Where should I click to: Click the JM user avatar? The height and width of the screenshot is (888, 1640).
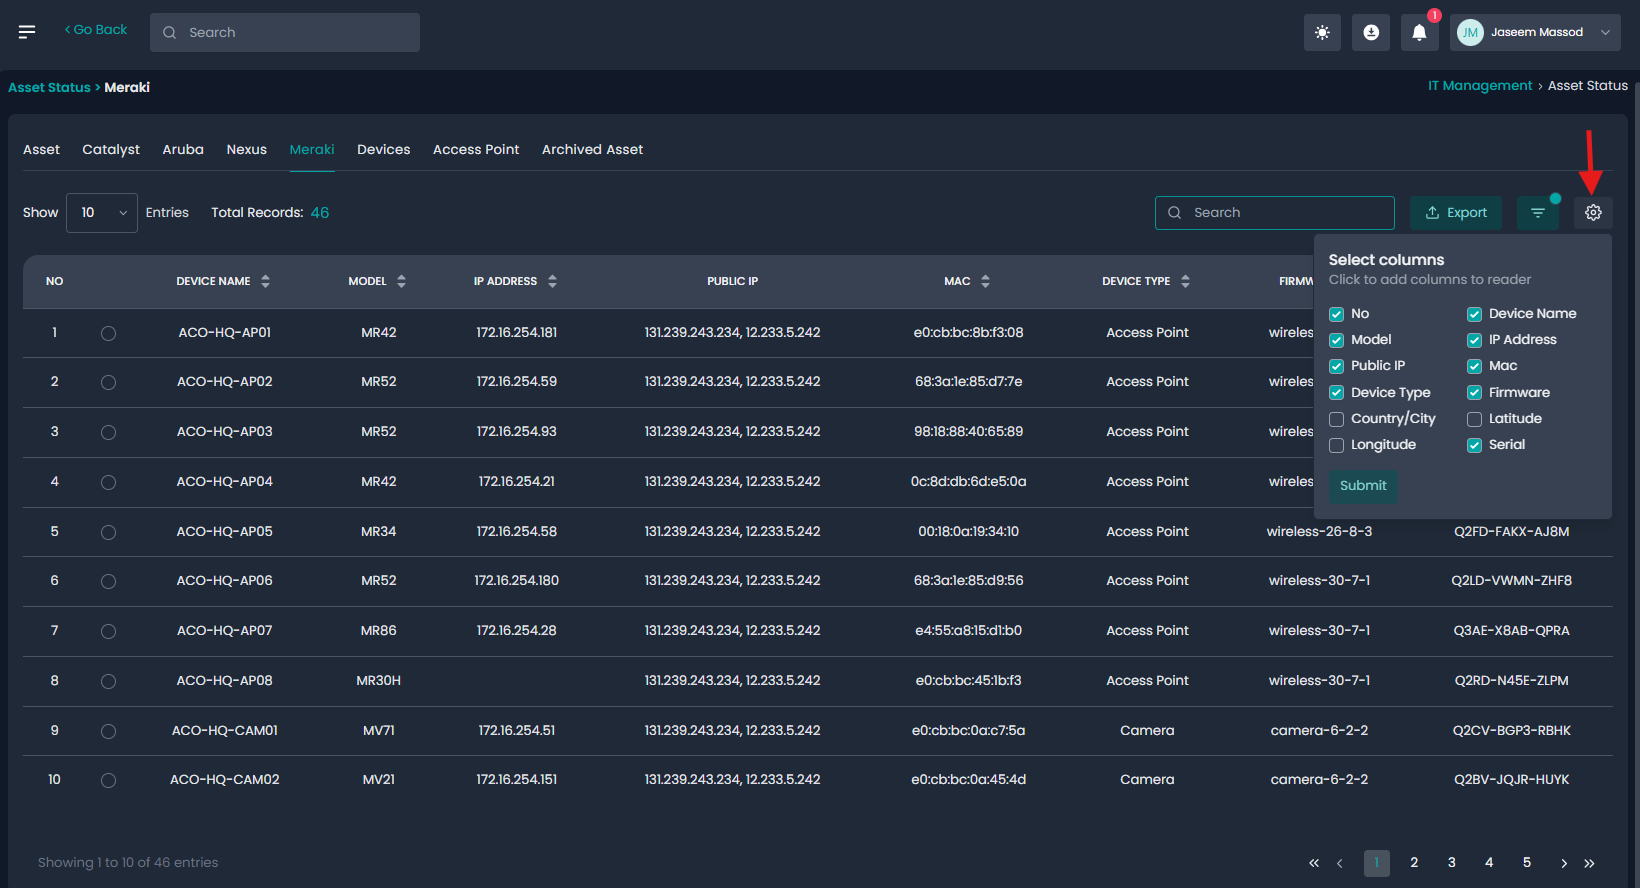click(1470, 32)
